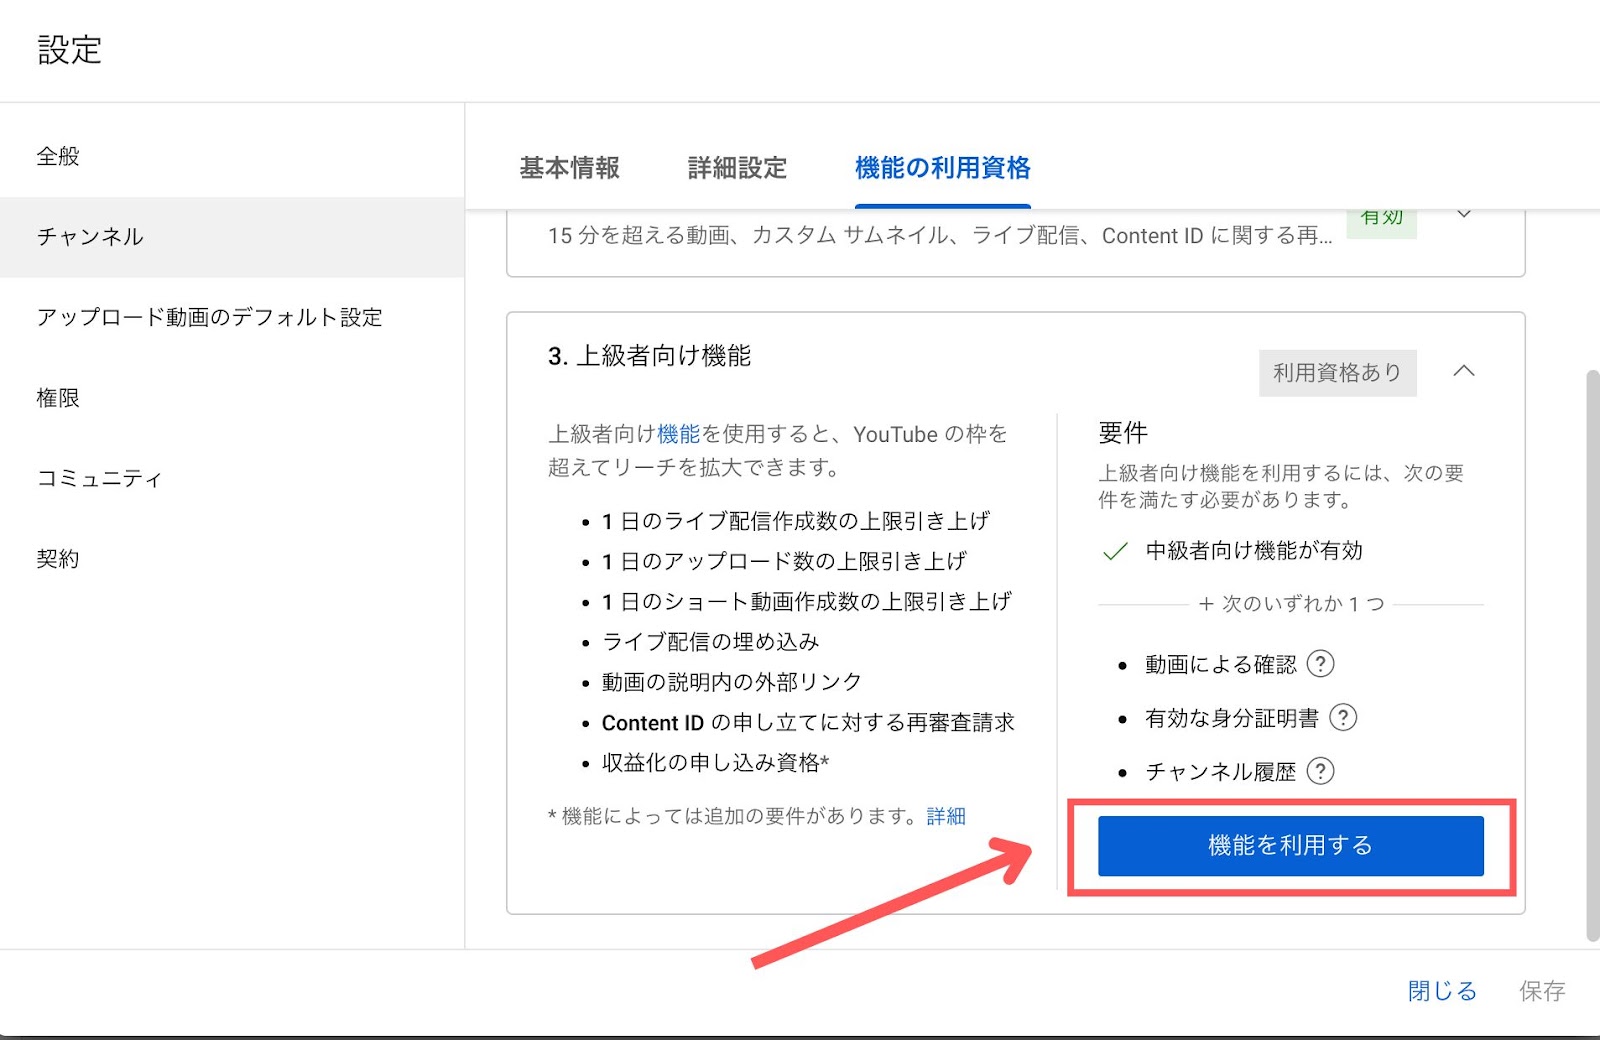Select the 機能の利用資格 tab

[942, 168]
